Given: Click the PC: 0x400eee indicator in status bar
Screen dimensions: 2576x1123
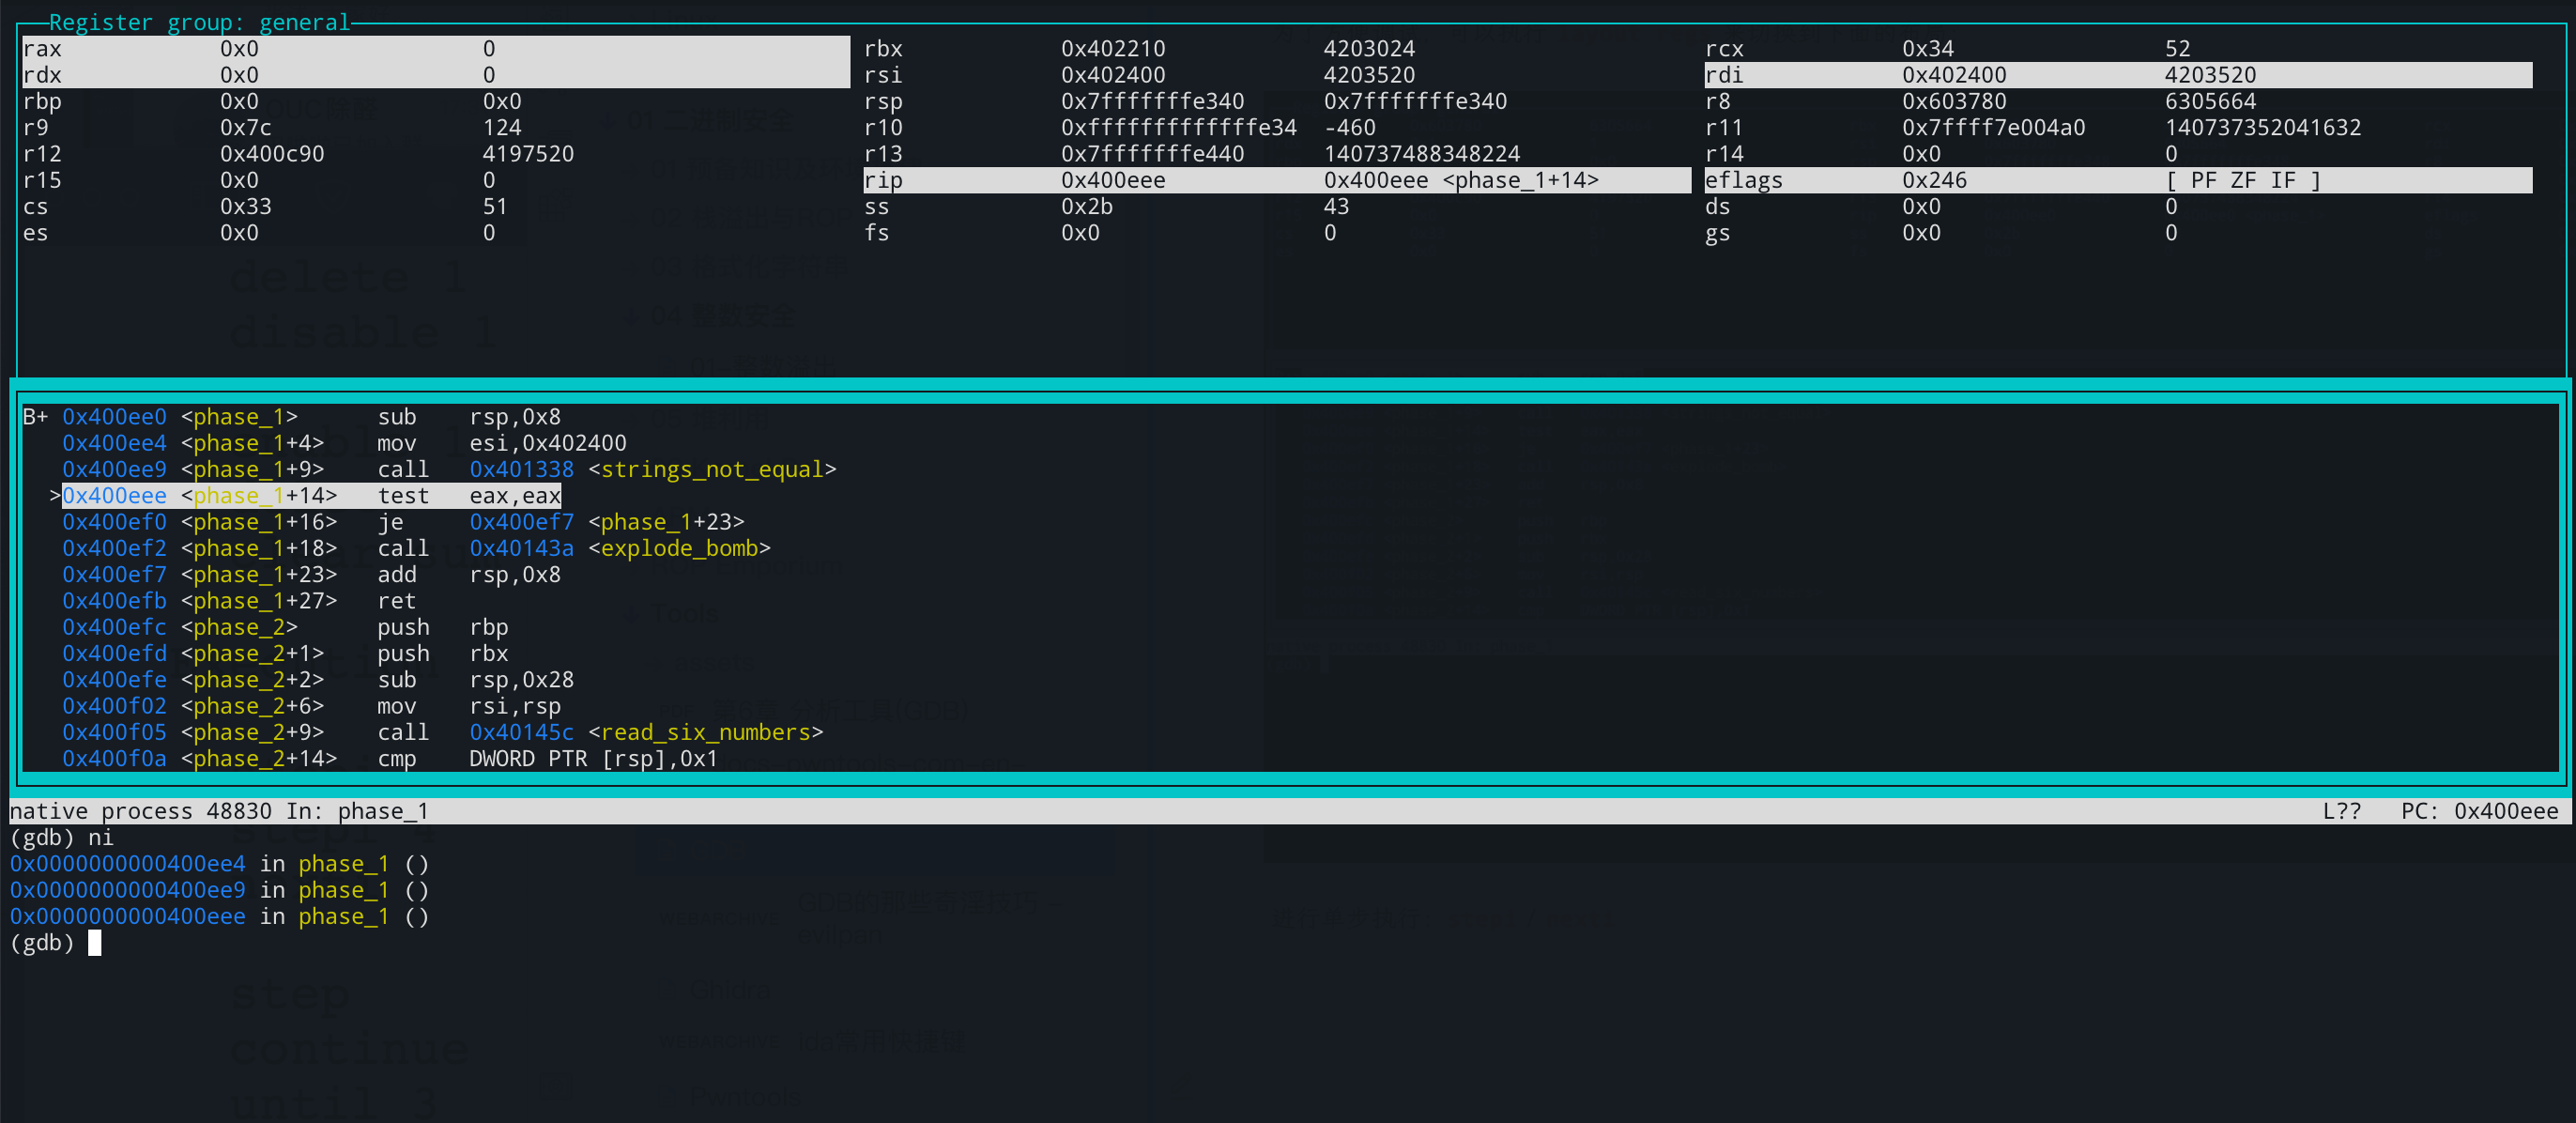Looking at the screenshot, I should (2478, 811).
